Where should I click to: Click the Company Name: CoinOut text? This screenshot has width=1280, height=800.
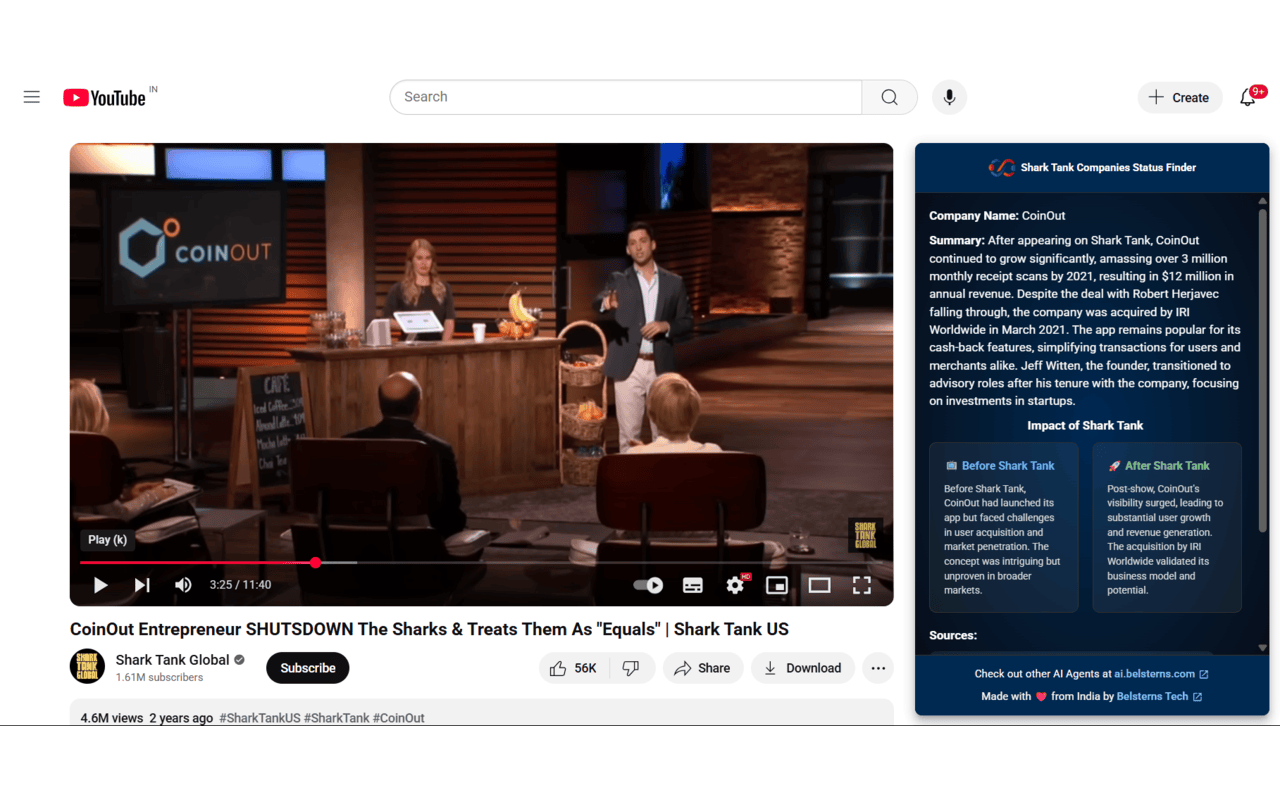click(997, 216)
